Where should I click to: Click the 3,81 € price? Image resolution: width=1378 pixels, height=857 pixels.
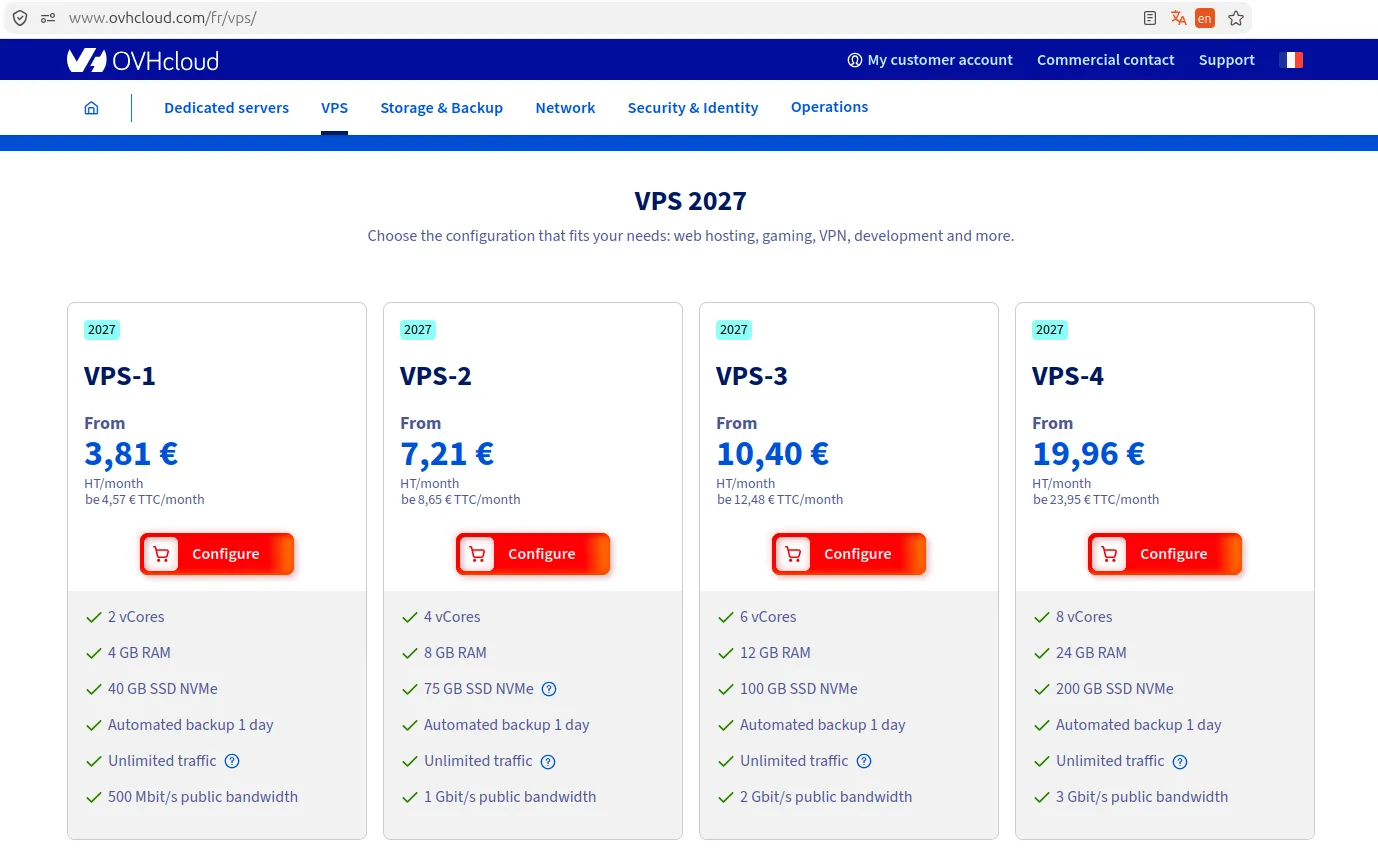131,454
